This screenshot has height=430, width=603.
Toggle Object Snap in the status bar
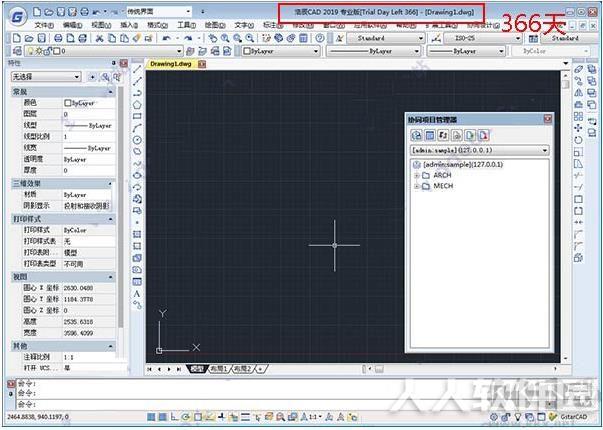point(198,417)
